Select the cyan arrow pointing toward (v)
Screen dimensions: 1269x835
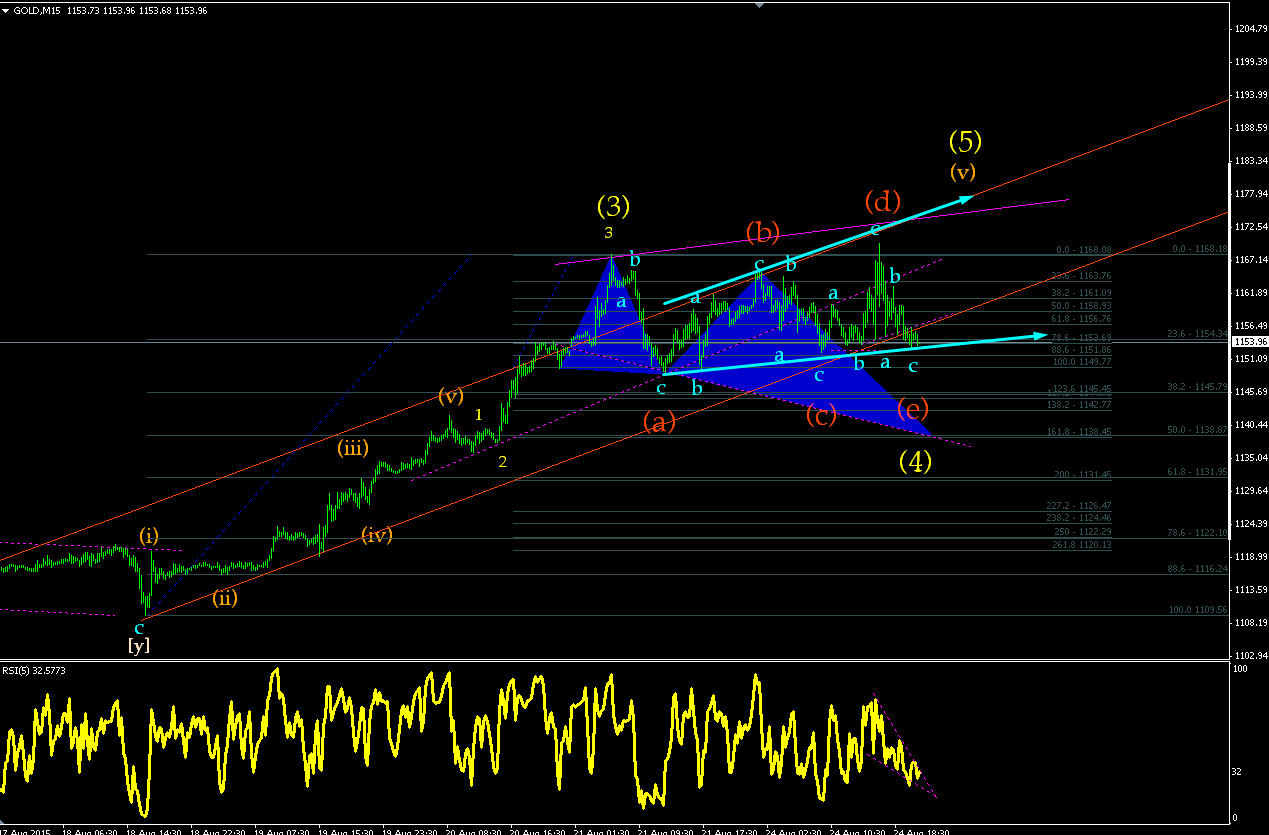tap(818, 251)
